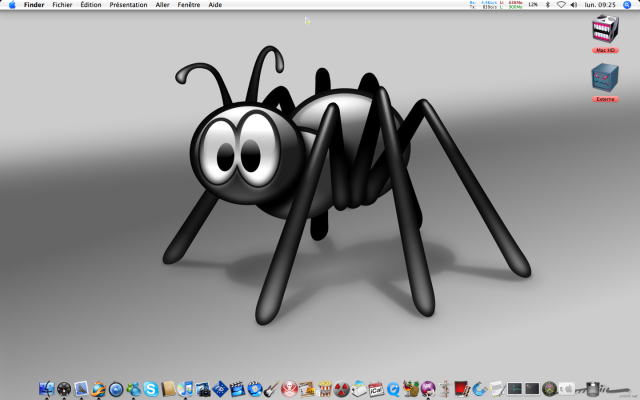The image size is (640, 400).
Task: Launch iCal from the dock
Action: (x=376, y=388)
